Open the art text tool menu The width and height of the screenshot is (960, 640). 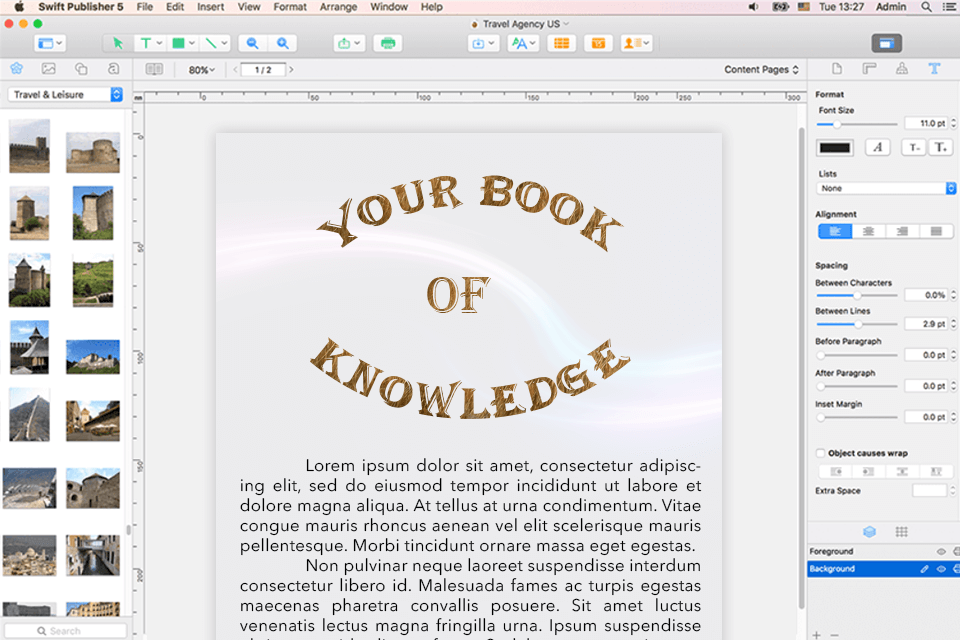[x=523, y=43]
